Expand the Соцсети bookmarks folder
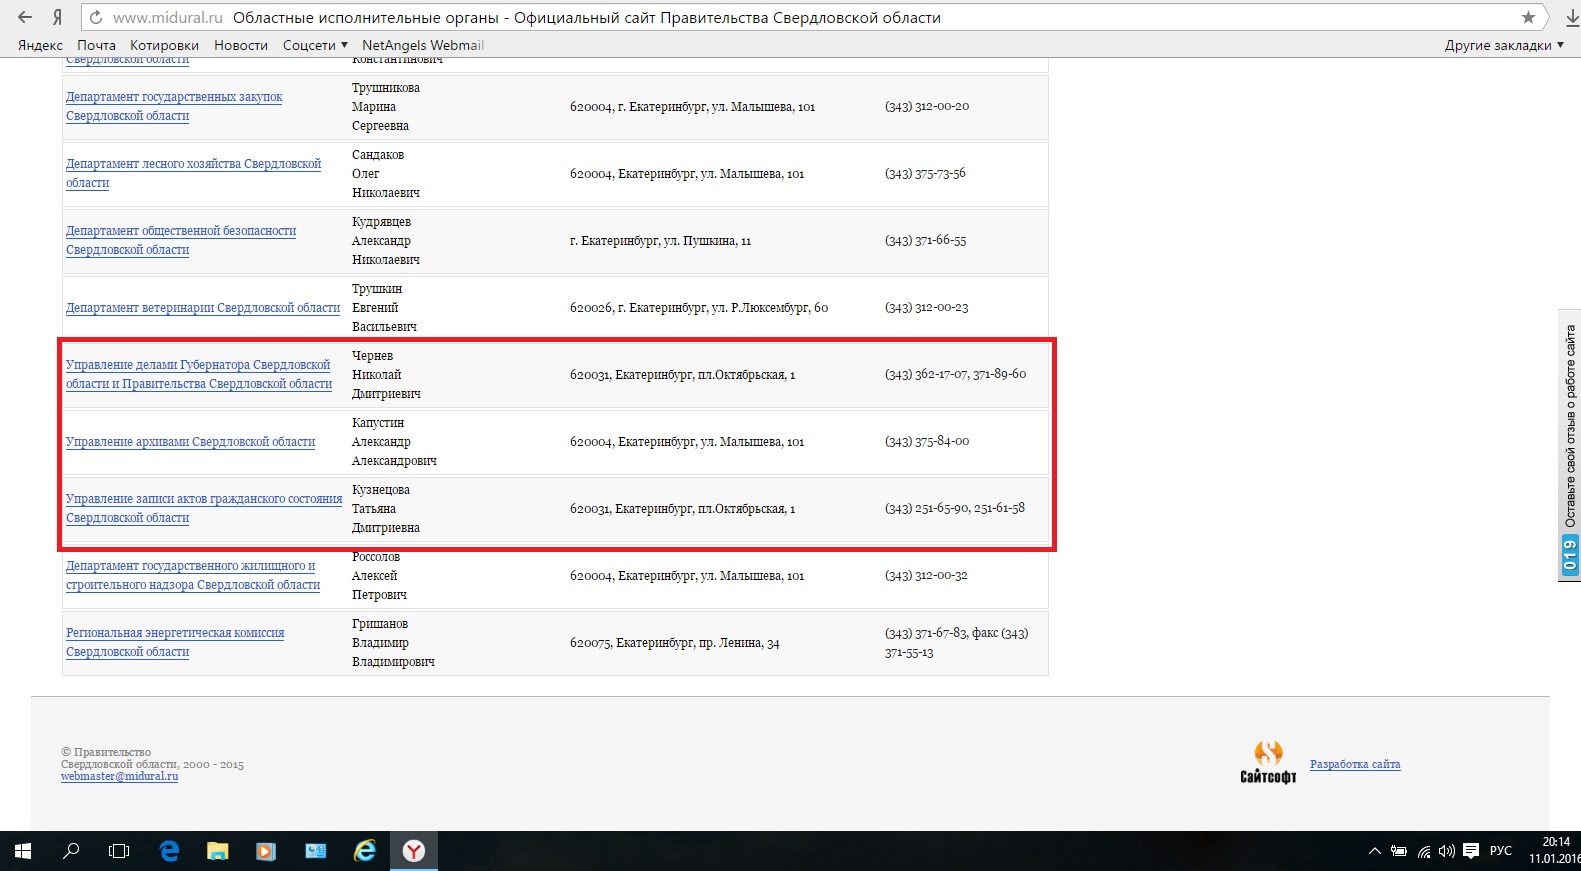The image size is (1581, 871). 315,45
